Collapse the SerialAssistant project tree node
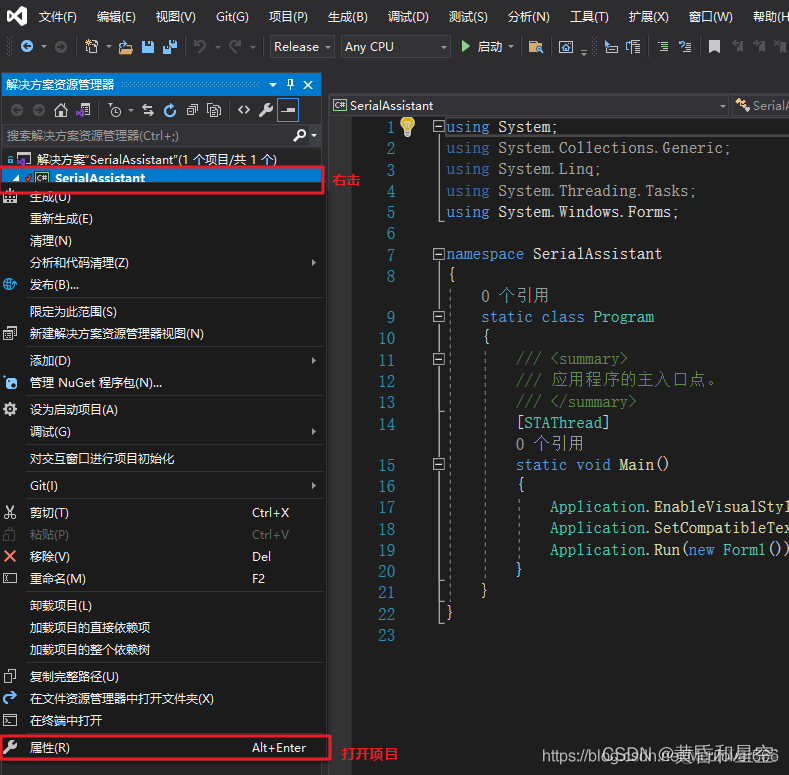This screenshot has width=789, height=775. [x=15, y=178]
